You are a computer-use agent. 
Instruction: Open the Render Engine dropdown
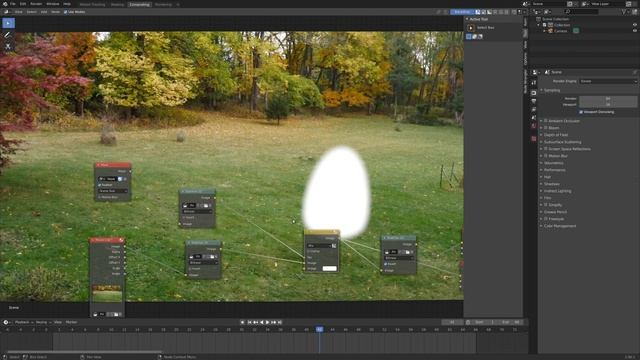(x=608, y=81)
